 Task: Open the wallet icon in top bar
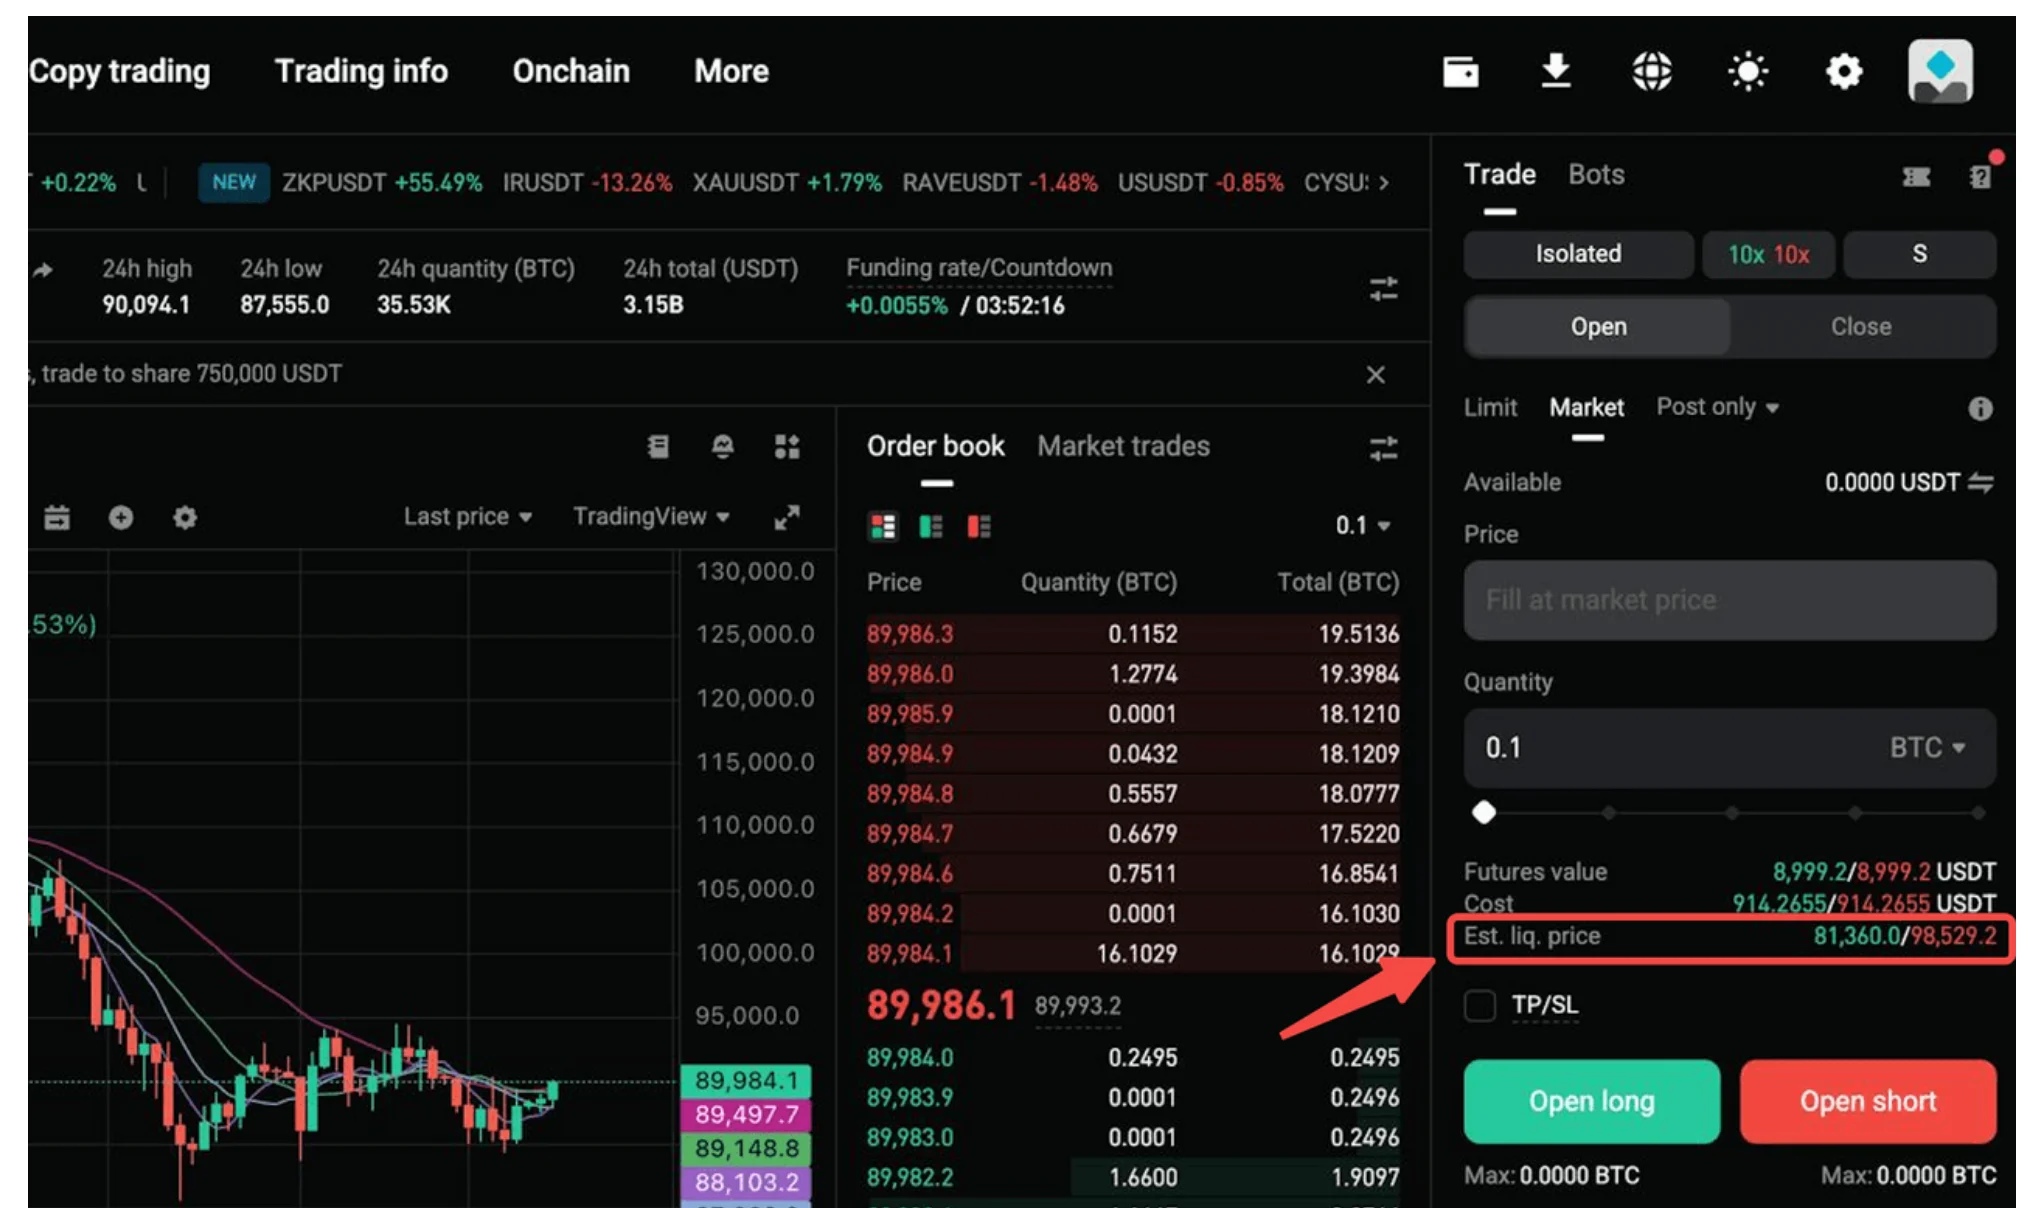click(1460, 72)
